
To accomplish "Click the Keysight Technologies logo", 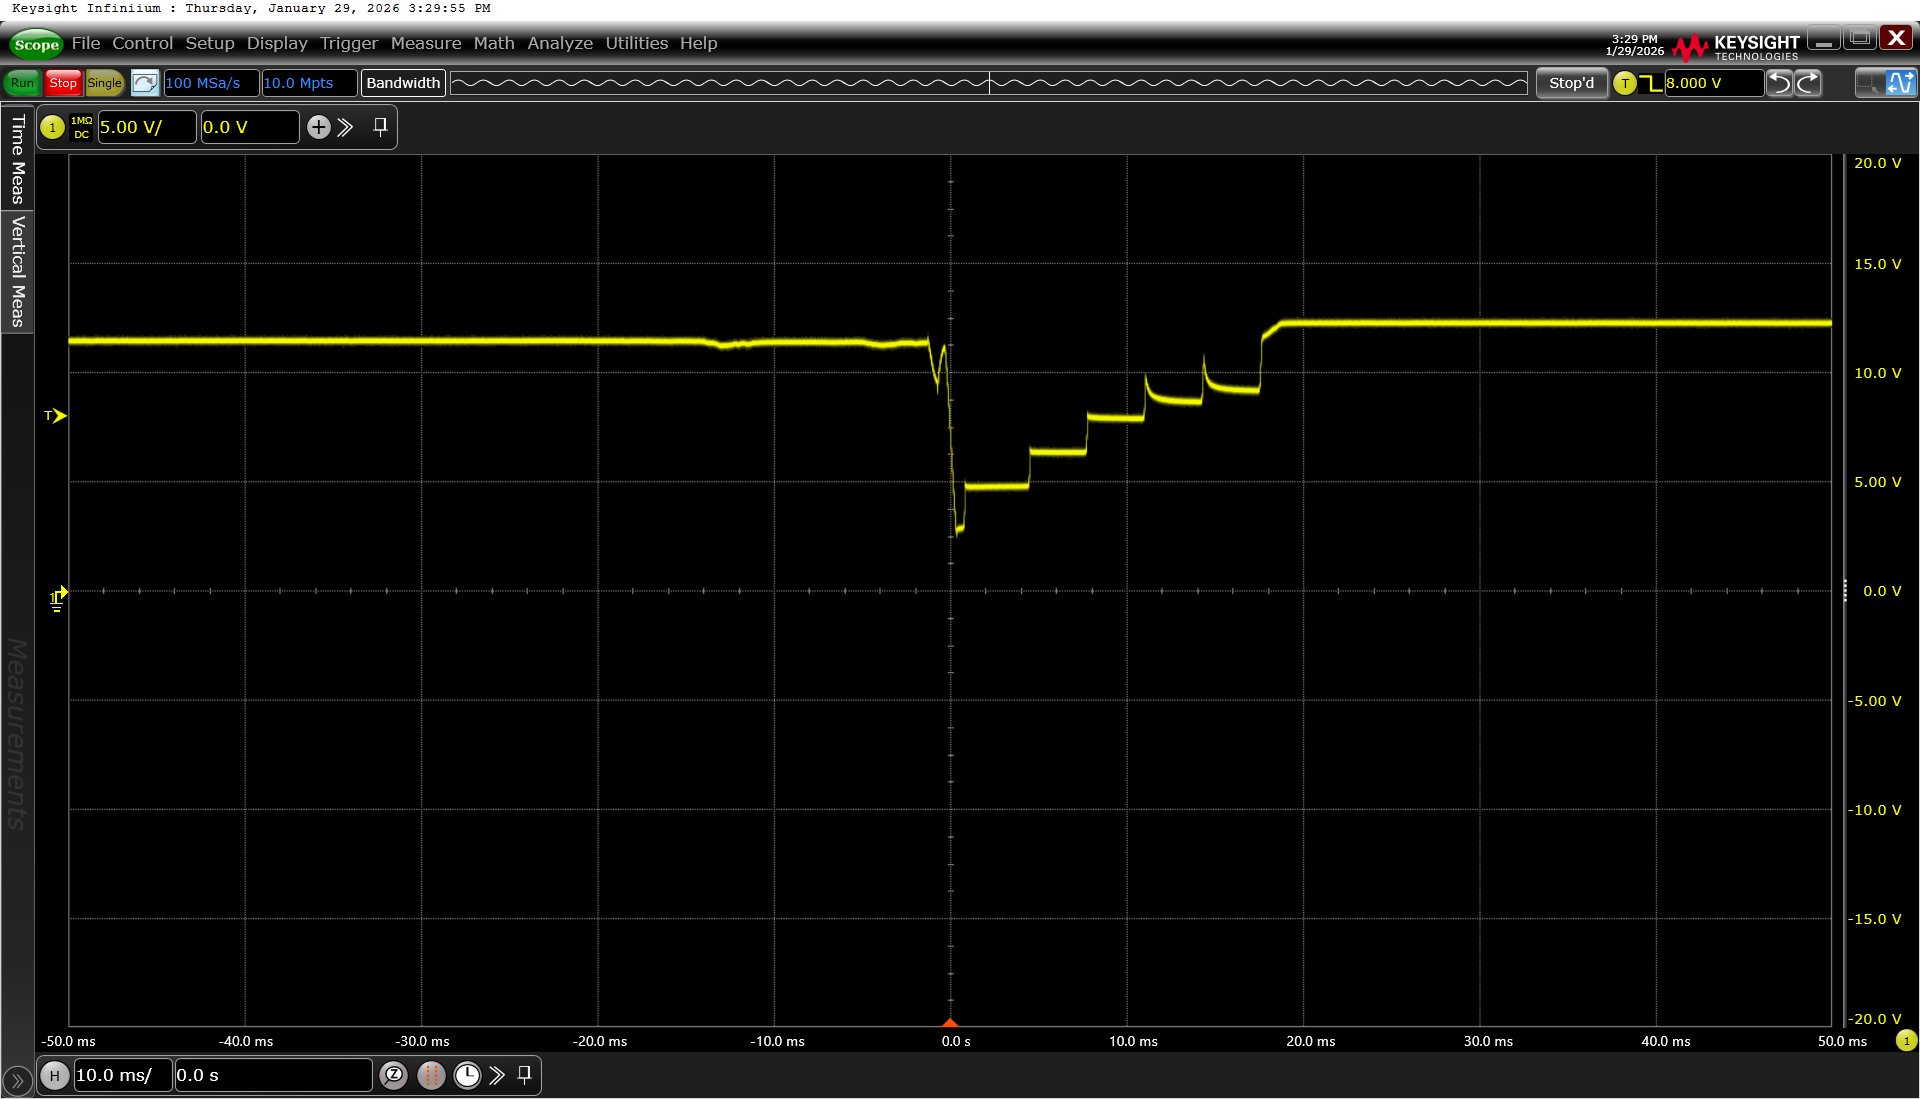I will (1736, 46).
